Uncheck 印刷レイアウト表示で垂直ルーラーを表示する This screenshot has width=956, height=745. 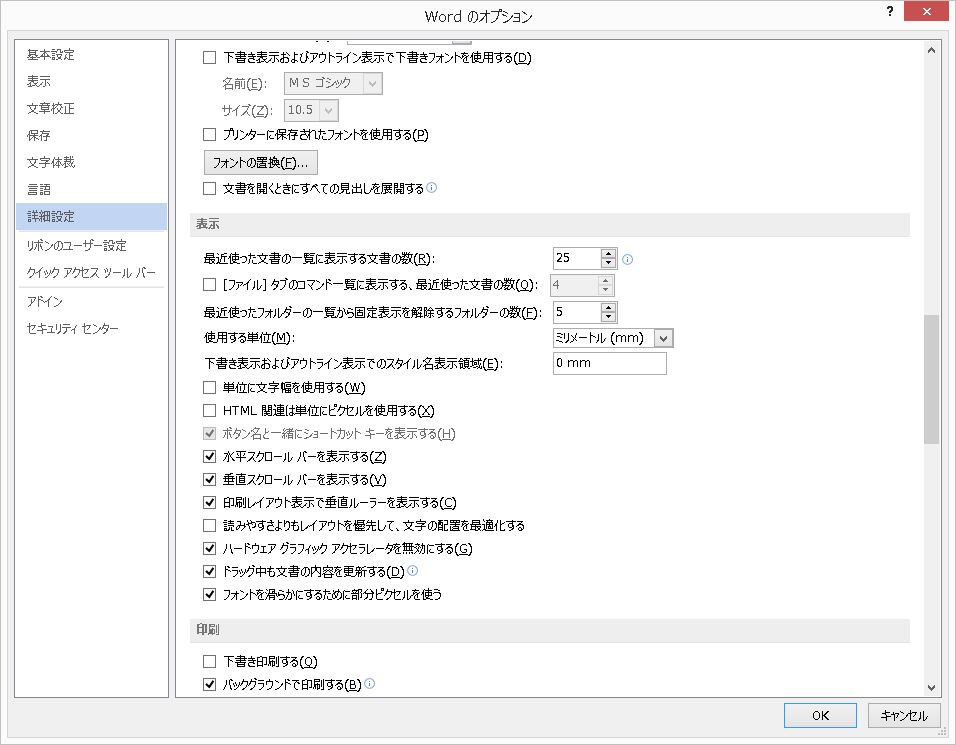pos(209,503)
